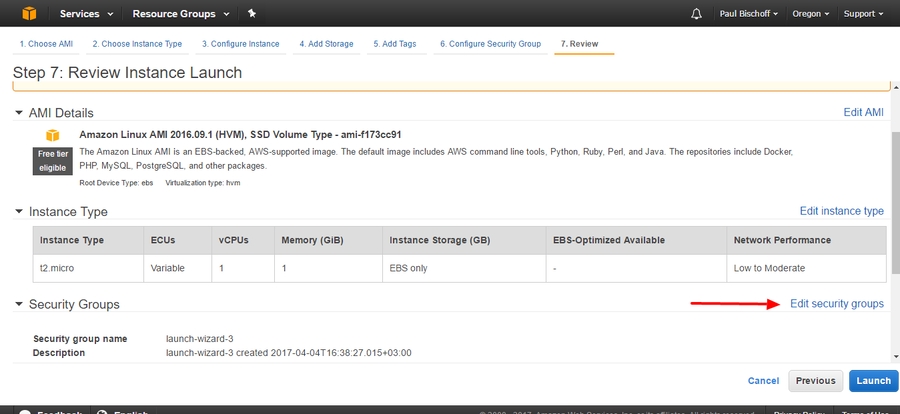The height and width of the screenshot is (414, 900).
Task: Open the Support menu
Action: [863, 14]
